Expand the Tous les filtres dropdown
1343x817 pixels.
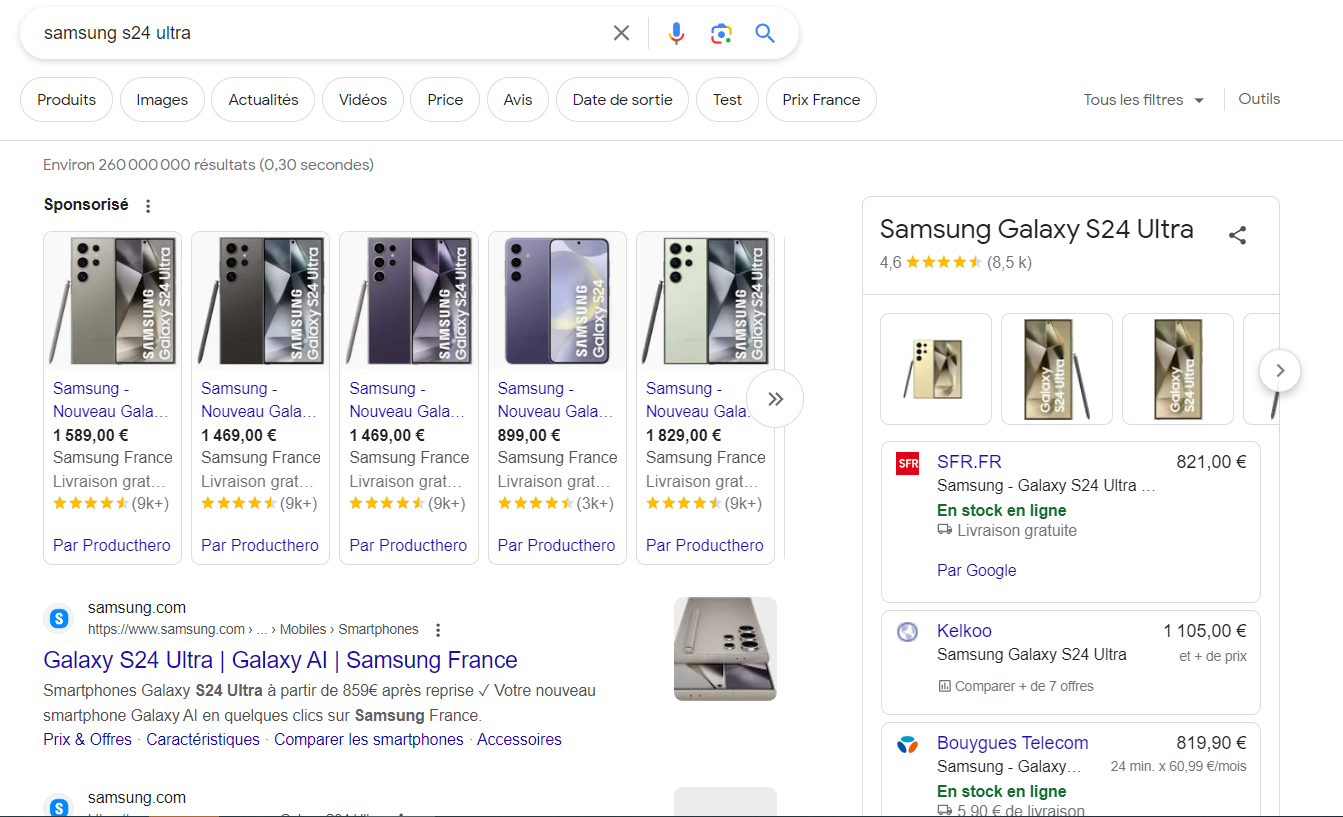click(1143, 100)
